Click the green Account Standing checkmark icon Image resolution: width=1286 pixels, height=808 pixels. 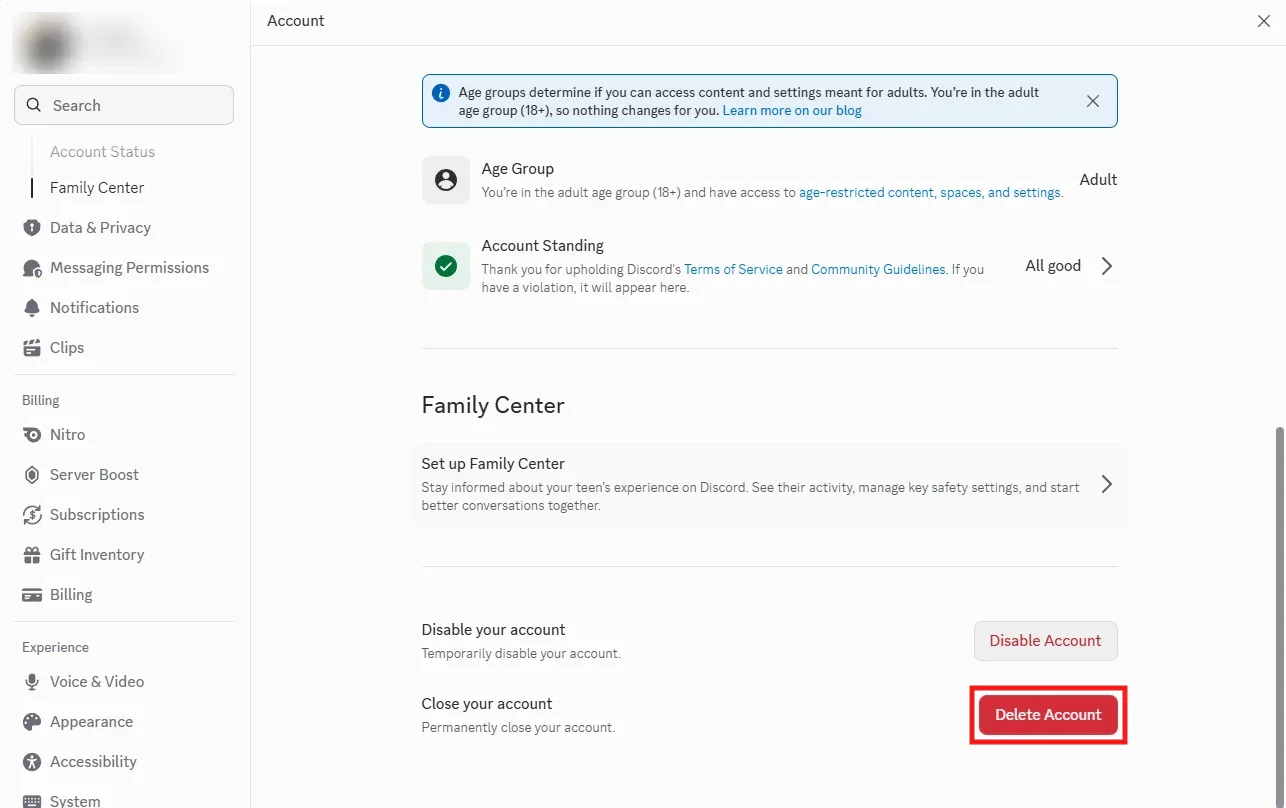click(446, 266)
